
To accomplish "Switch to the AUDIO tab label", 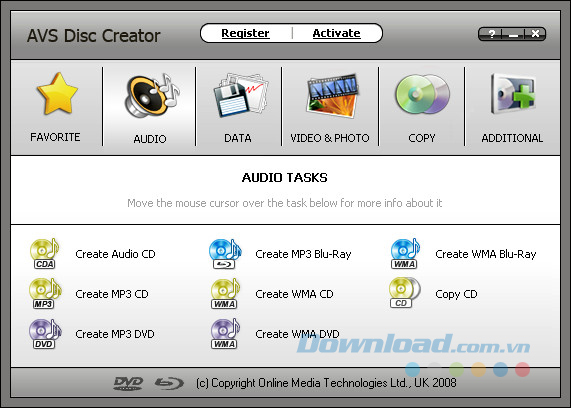I will point(150,139).
